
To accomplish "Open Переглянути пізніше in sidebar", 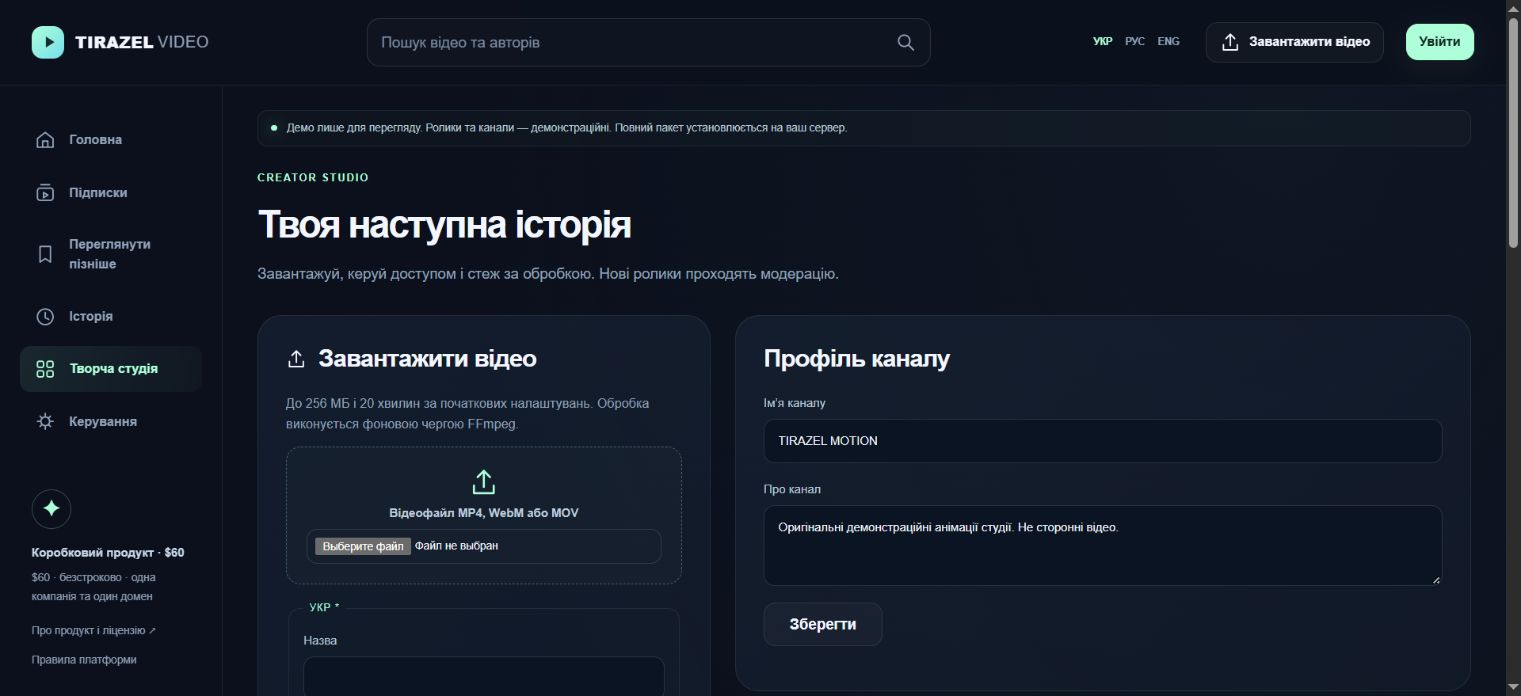I will [x=111, y=254].
